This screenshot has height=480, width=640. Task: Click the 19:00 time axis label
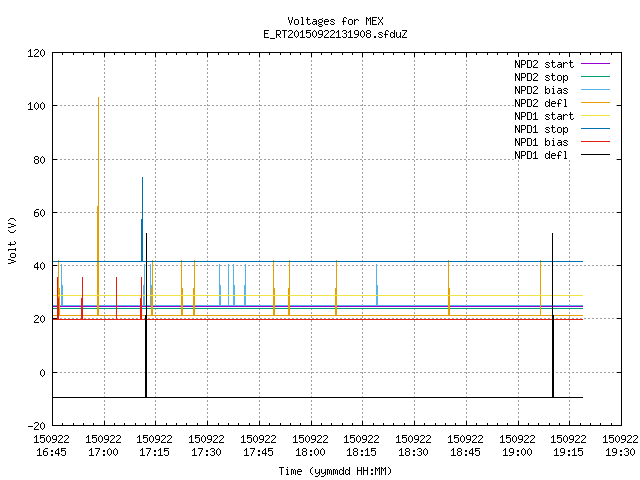tap(517, 453)
